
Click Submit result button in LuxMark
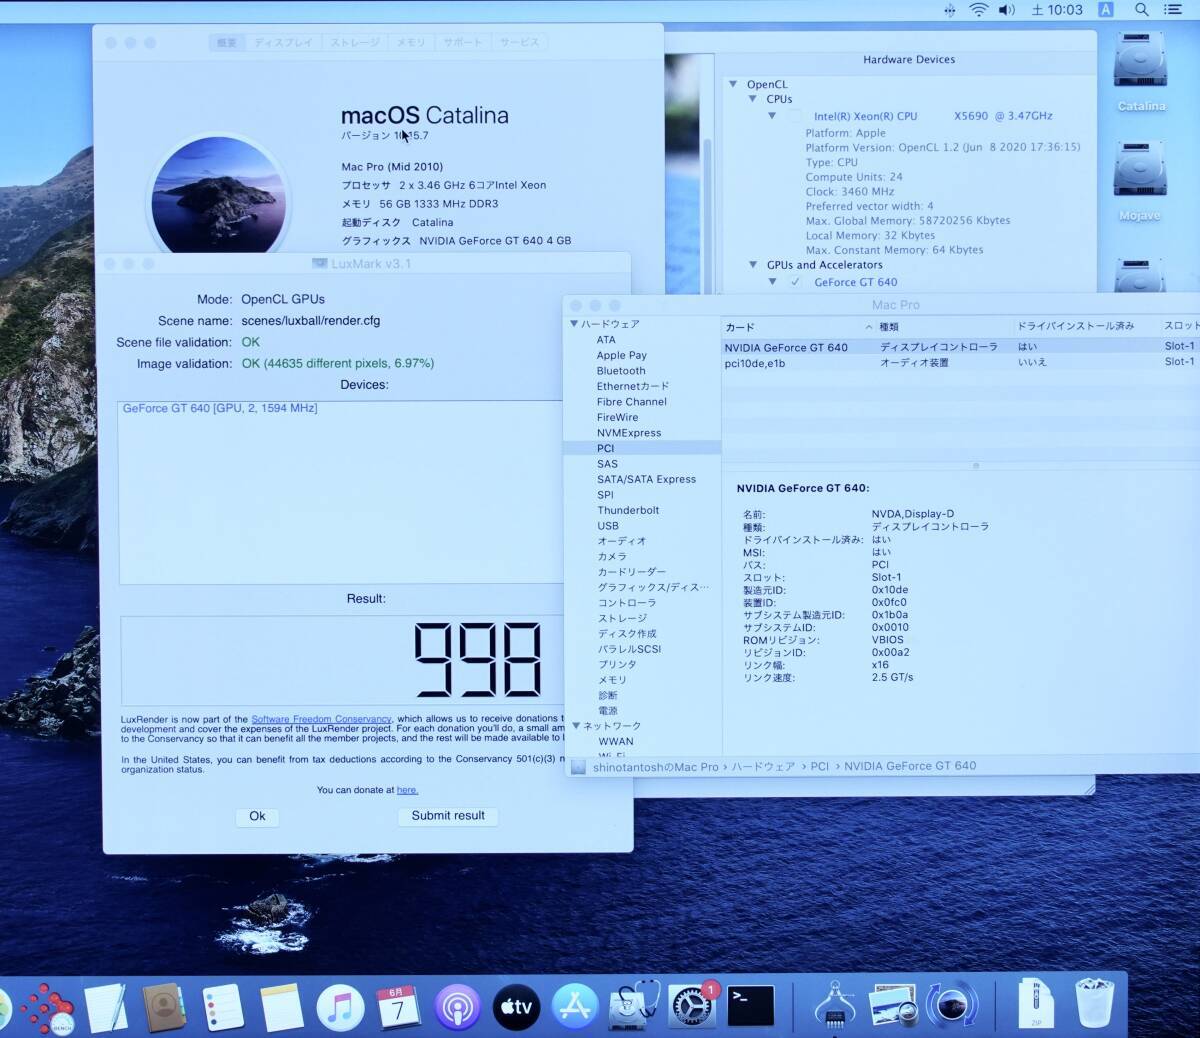pyautogui.click(x=448, y=816)
